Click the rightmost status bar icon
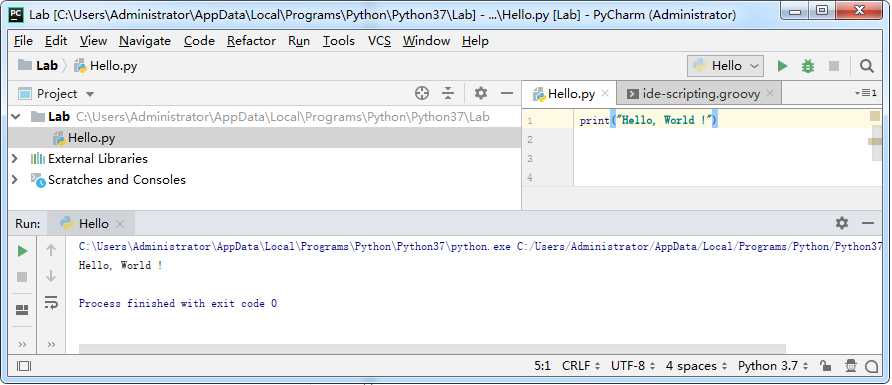Screen dimensions: 892x385 pos(872,366)
